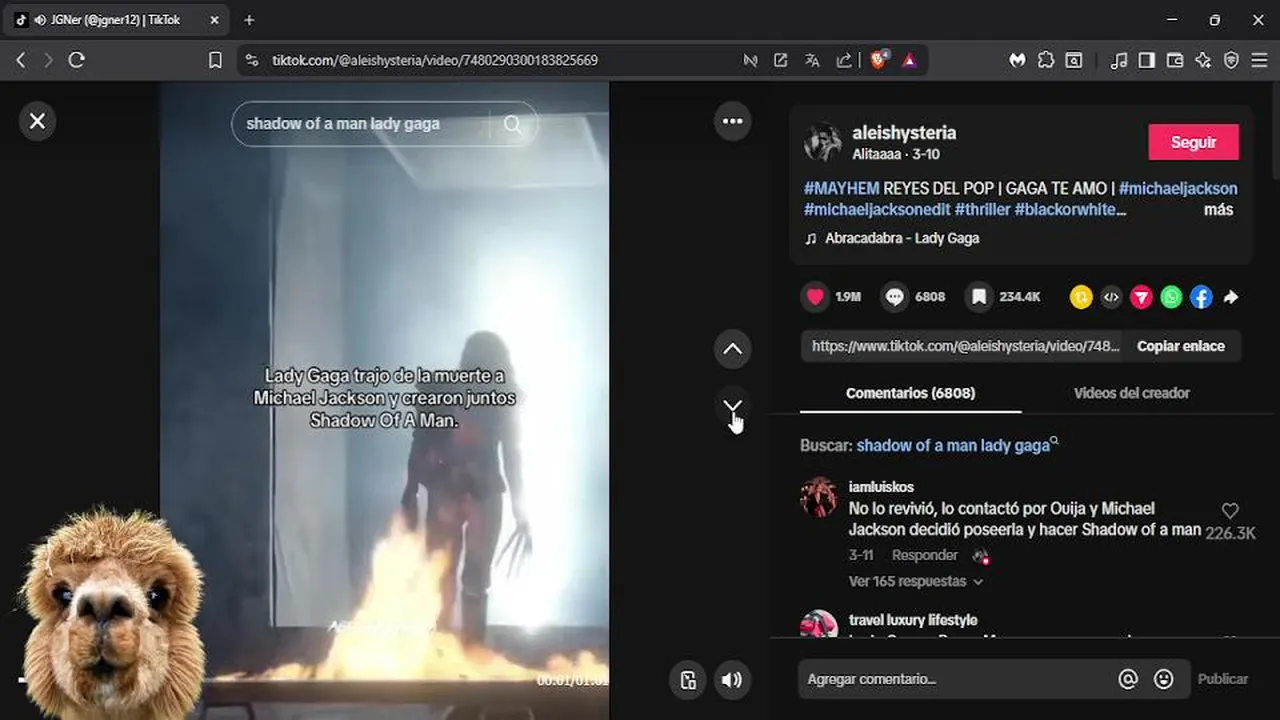
Task: Open comments via speech bubble icon
Action: pyautogui.click(x=895, y=297)
